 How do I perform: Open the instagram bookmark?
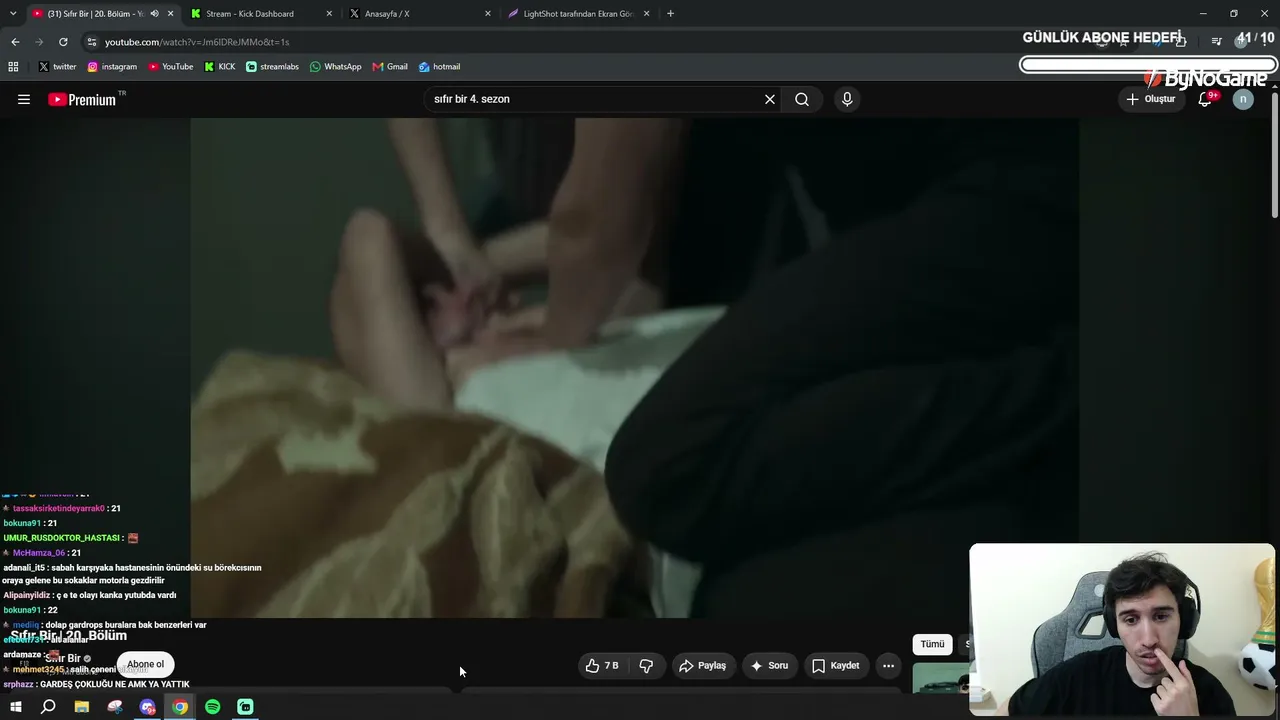coord(112,67)
